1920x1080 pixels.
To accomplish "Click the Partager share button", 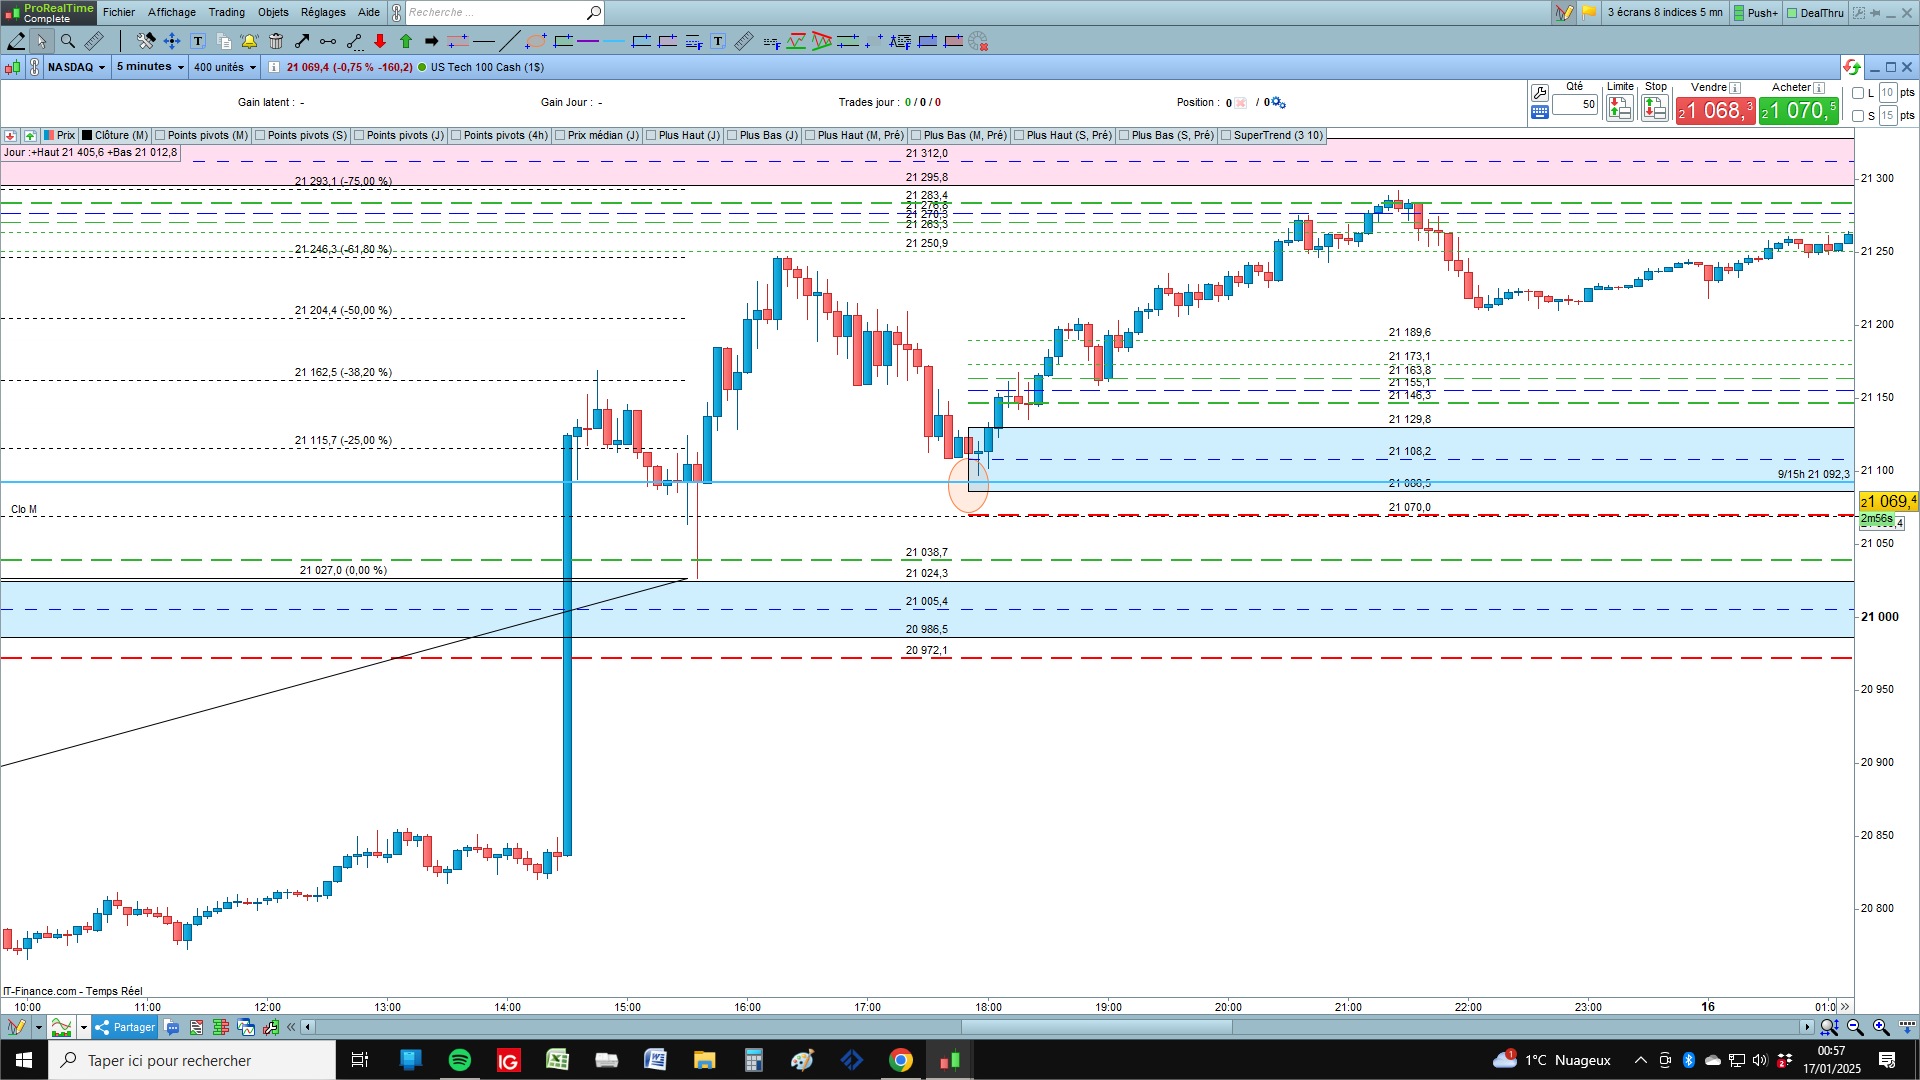I will tap(125, 1027).
